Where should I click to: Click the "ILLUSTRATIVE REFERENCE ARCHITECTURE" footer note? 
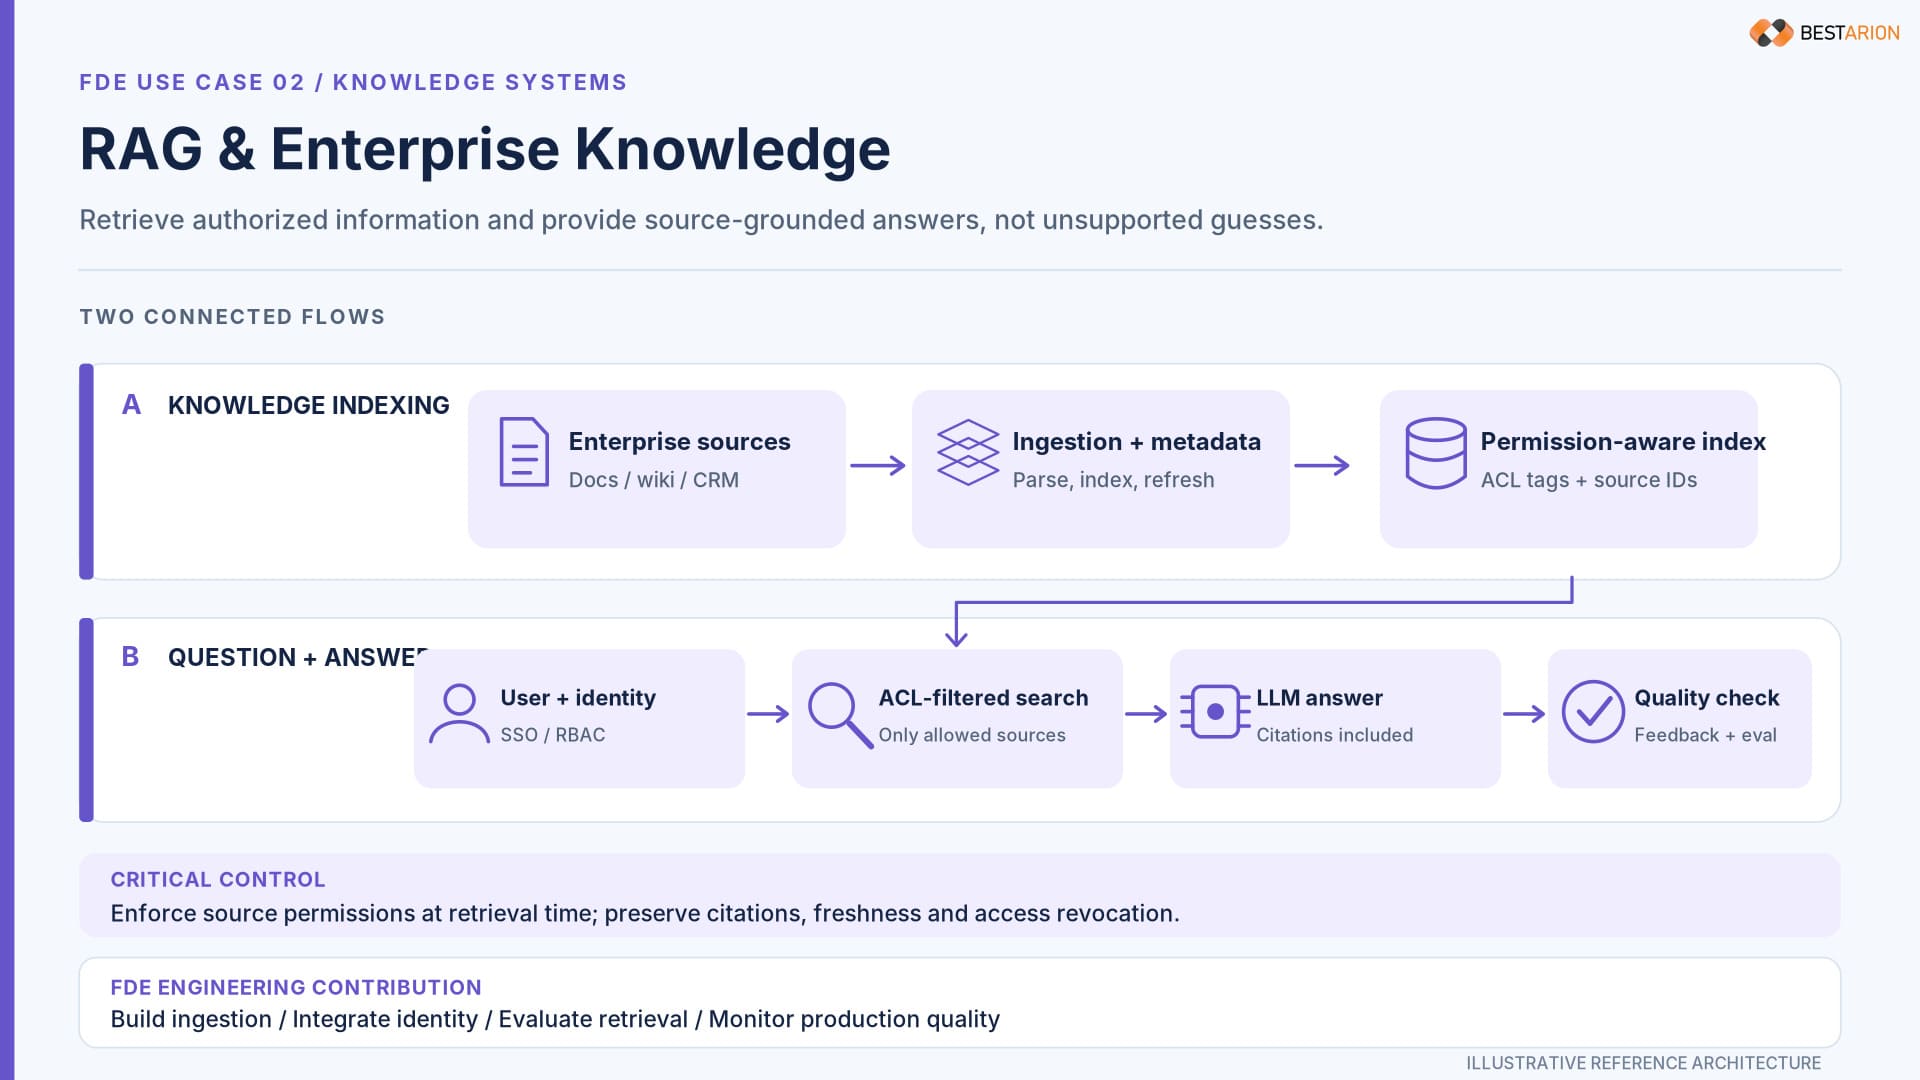click(1643, 1063)
